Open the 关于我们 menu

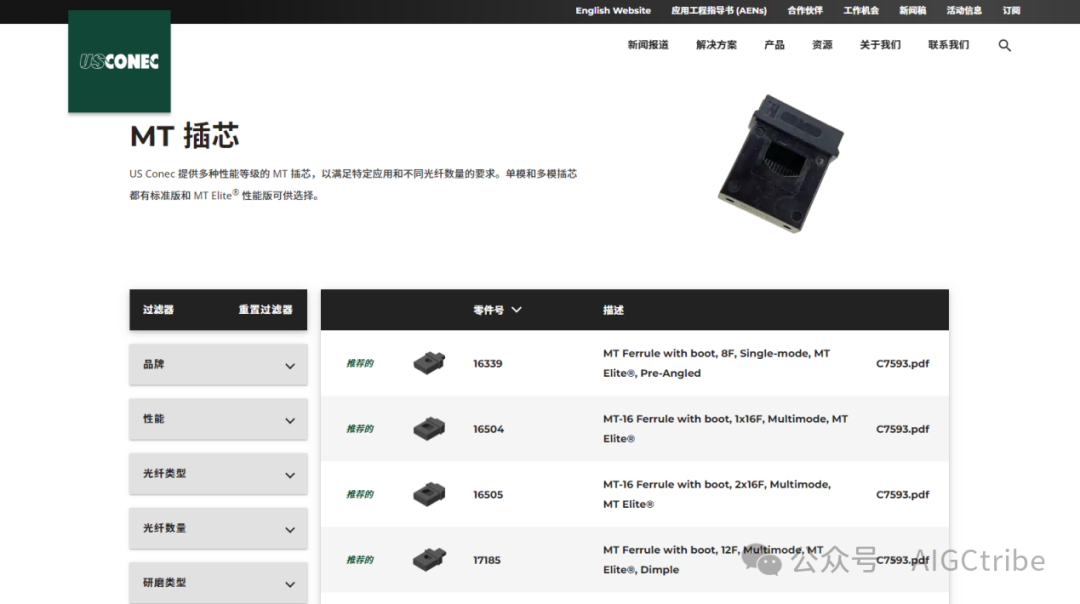coord(880,45)
